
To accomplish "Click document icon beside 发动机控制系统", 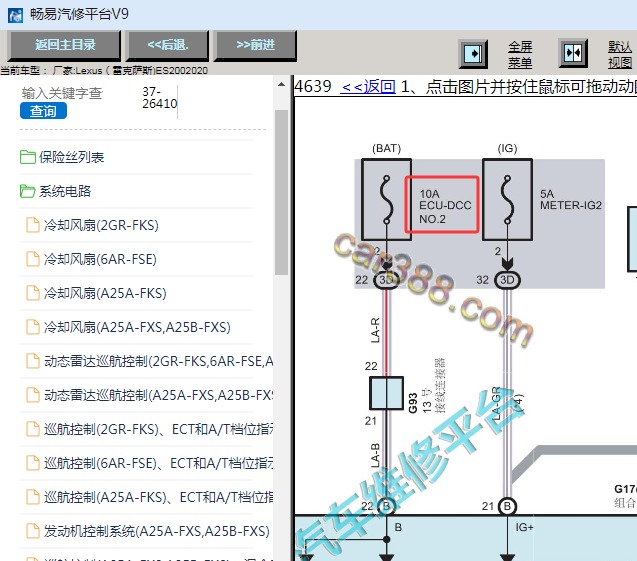I will point(32,531).
